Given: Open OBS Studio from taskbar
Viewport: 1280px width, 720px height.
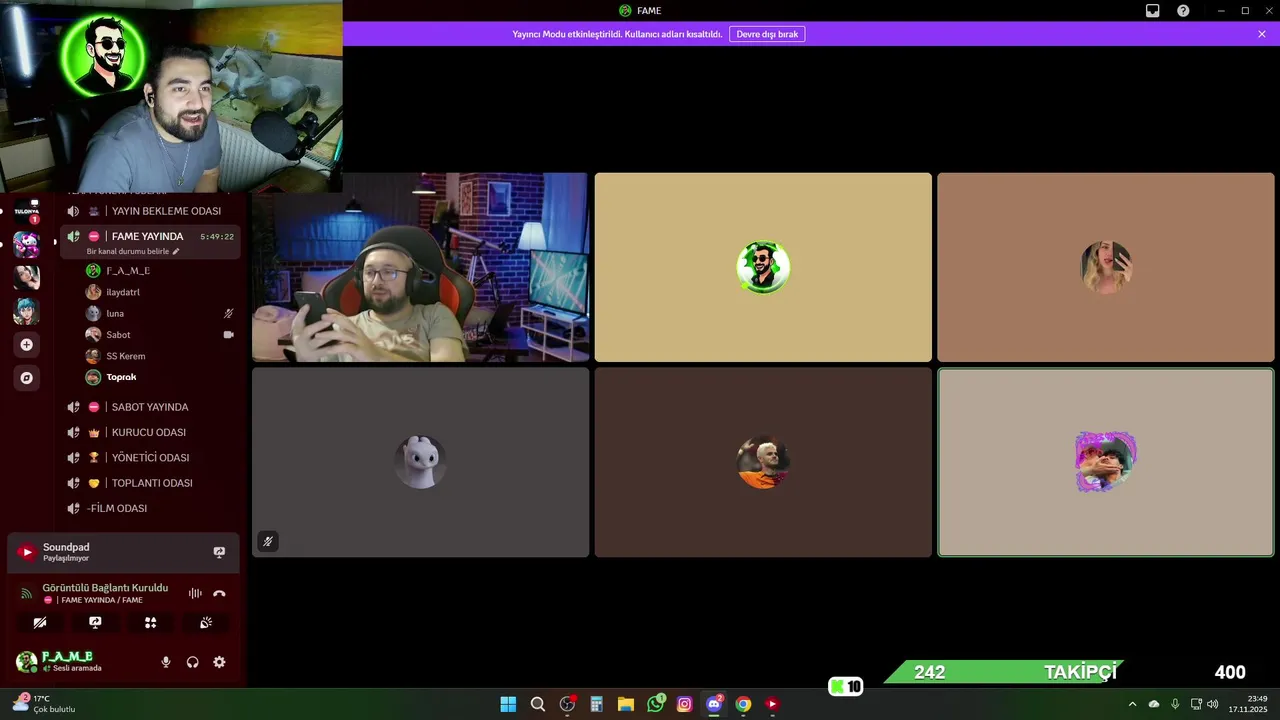Looking at the screenshot, I should [567, 704].
